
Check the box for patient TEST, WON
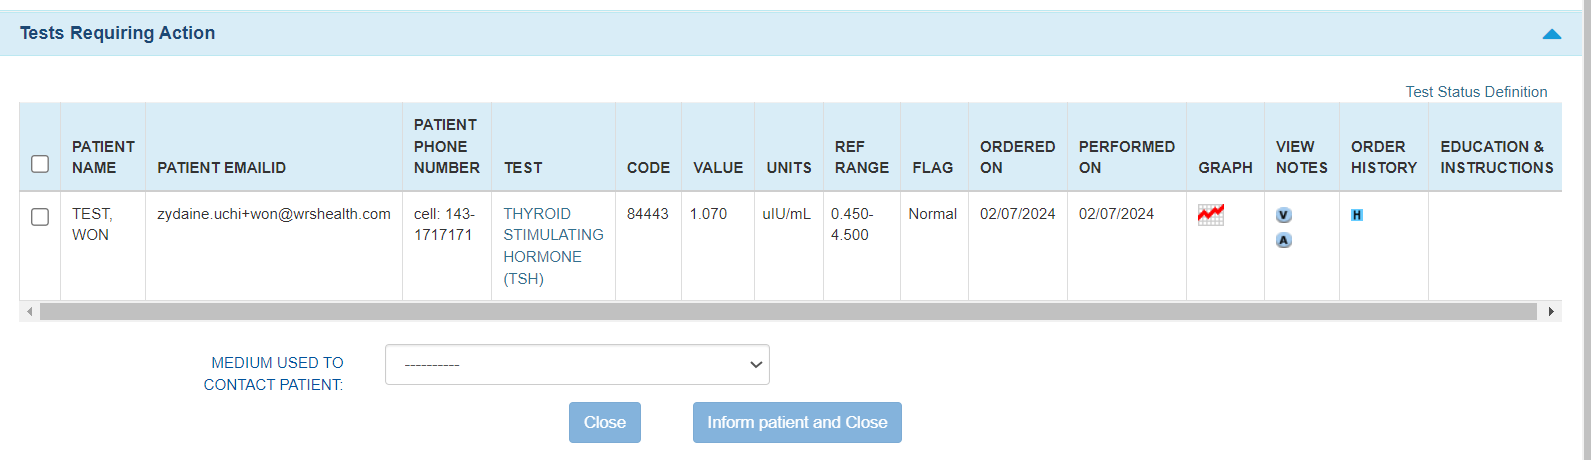click(x=40, y=217)
